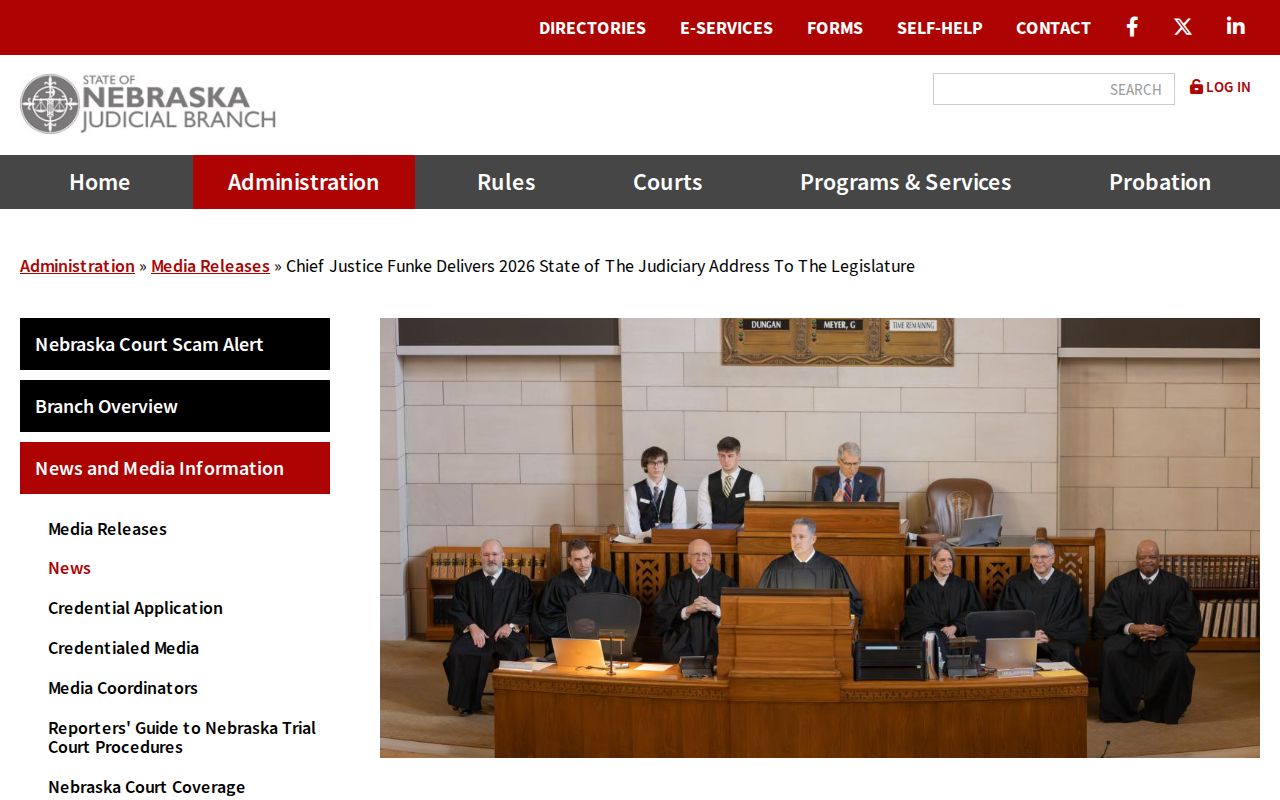Viewport: 1280px width, 800px height.
Task: Open Programs & Services navigation tab
Action: point(906,182)
